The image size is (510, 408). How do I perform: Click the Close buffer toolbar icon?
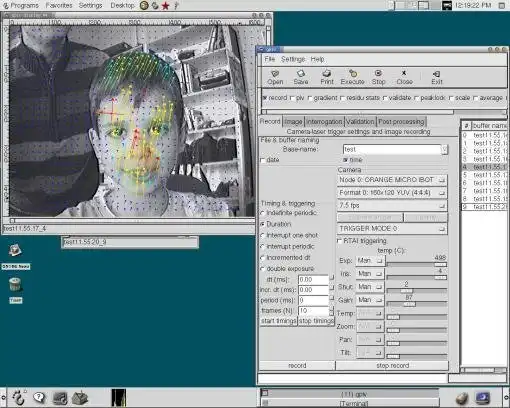[404, 77]
